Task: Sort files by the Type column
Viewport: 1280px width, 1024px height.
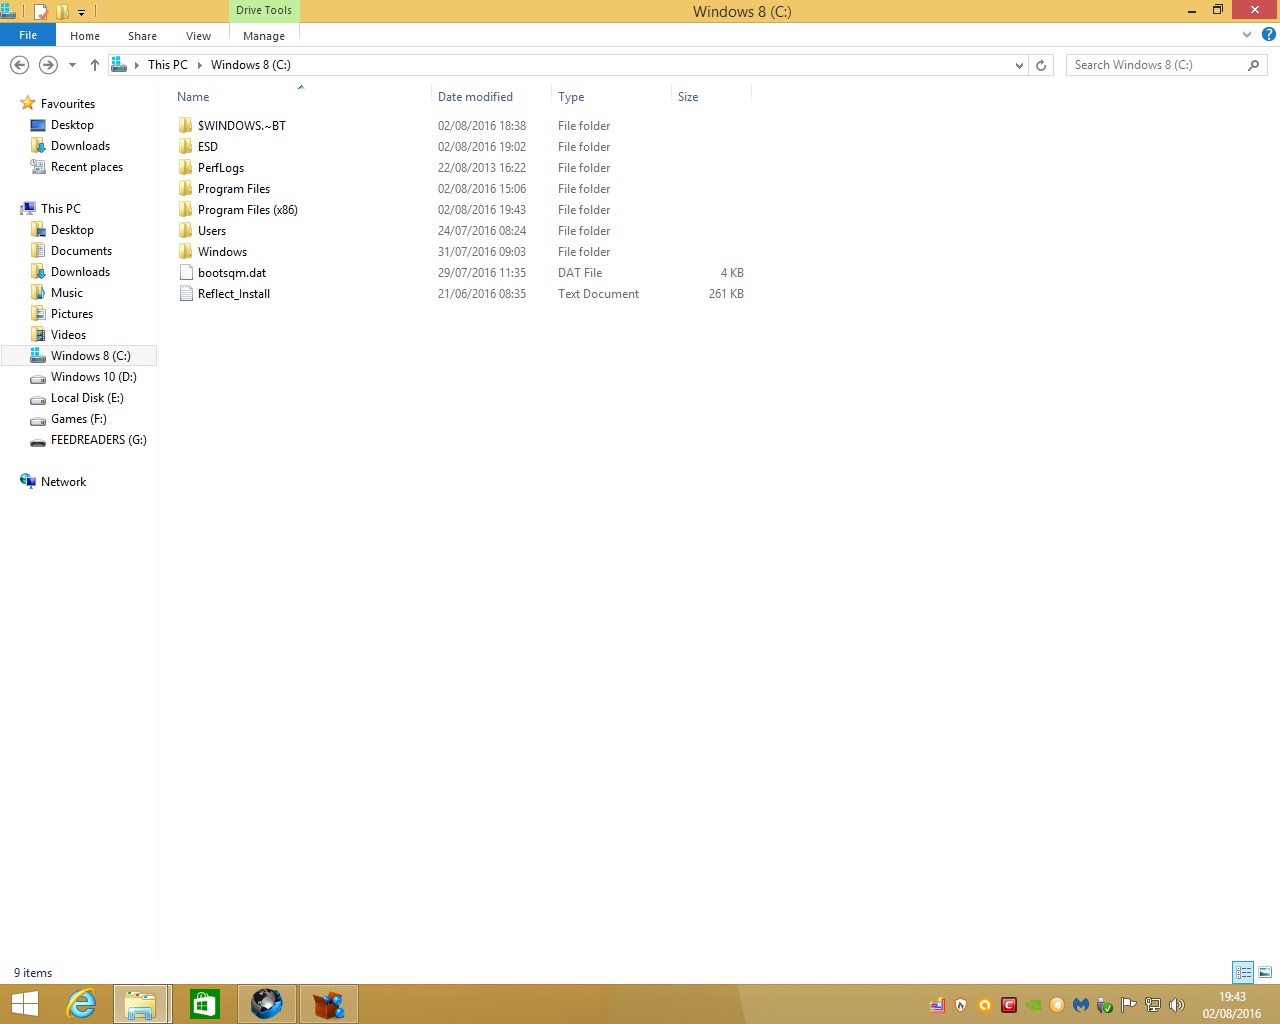Action: point(571,97)
